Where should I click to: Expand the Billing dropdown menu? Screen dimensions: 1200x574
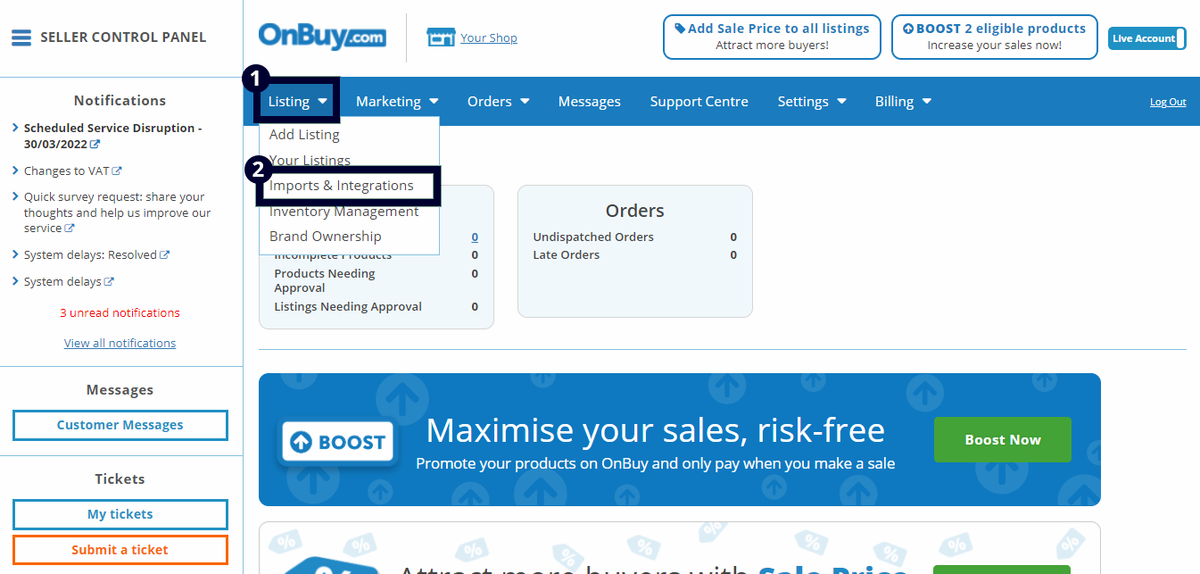coord(903,101)
